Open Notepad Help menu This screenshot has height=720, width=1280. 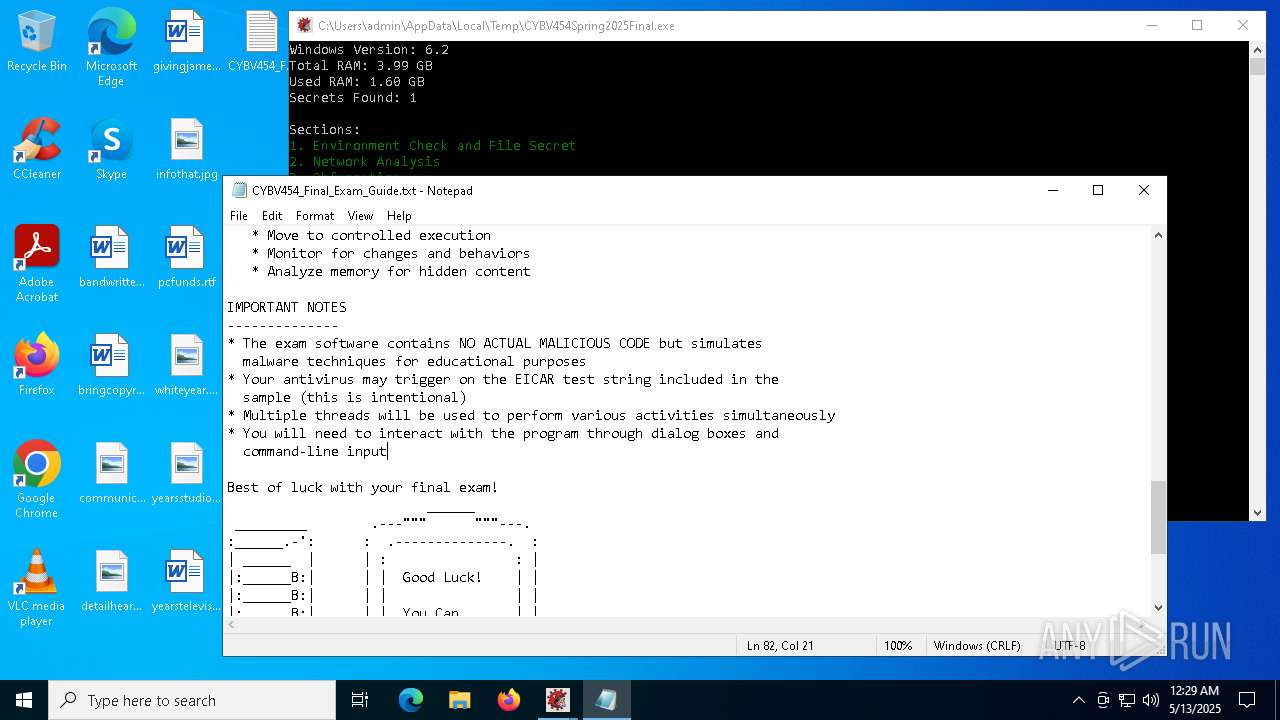[399, 215]
